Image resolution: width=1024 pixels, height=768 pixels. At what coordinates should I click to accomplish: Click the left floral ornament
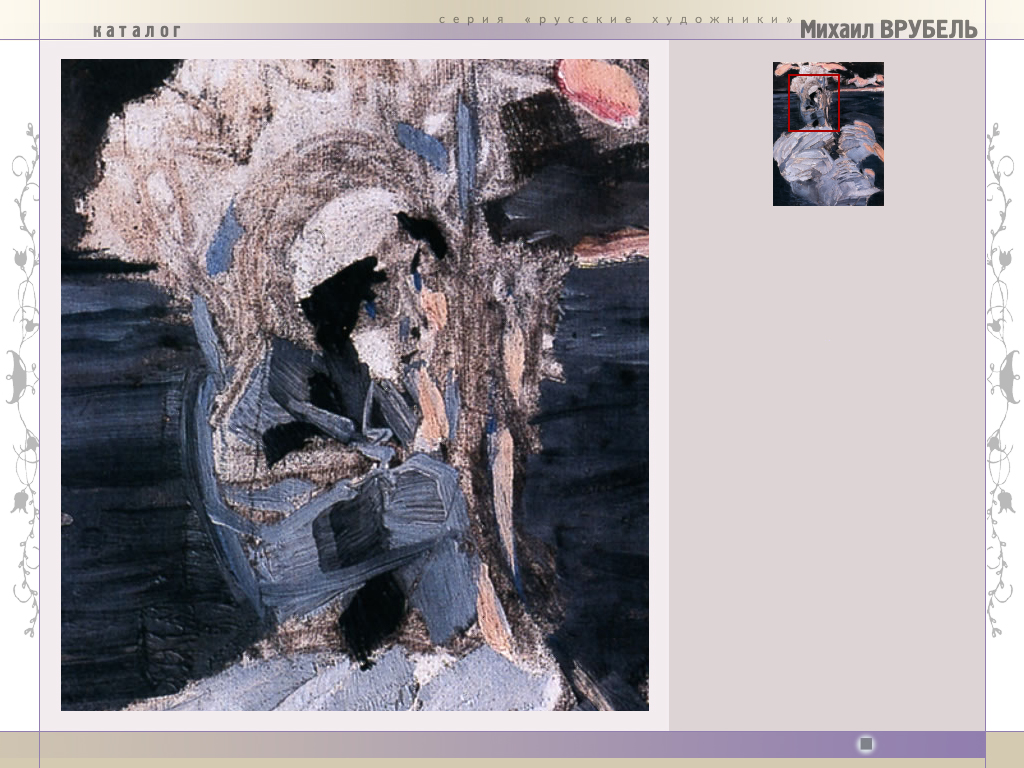point(22,380)
